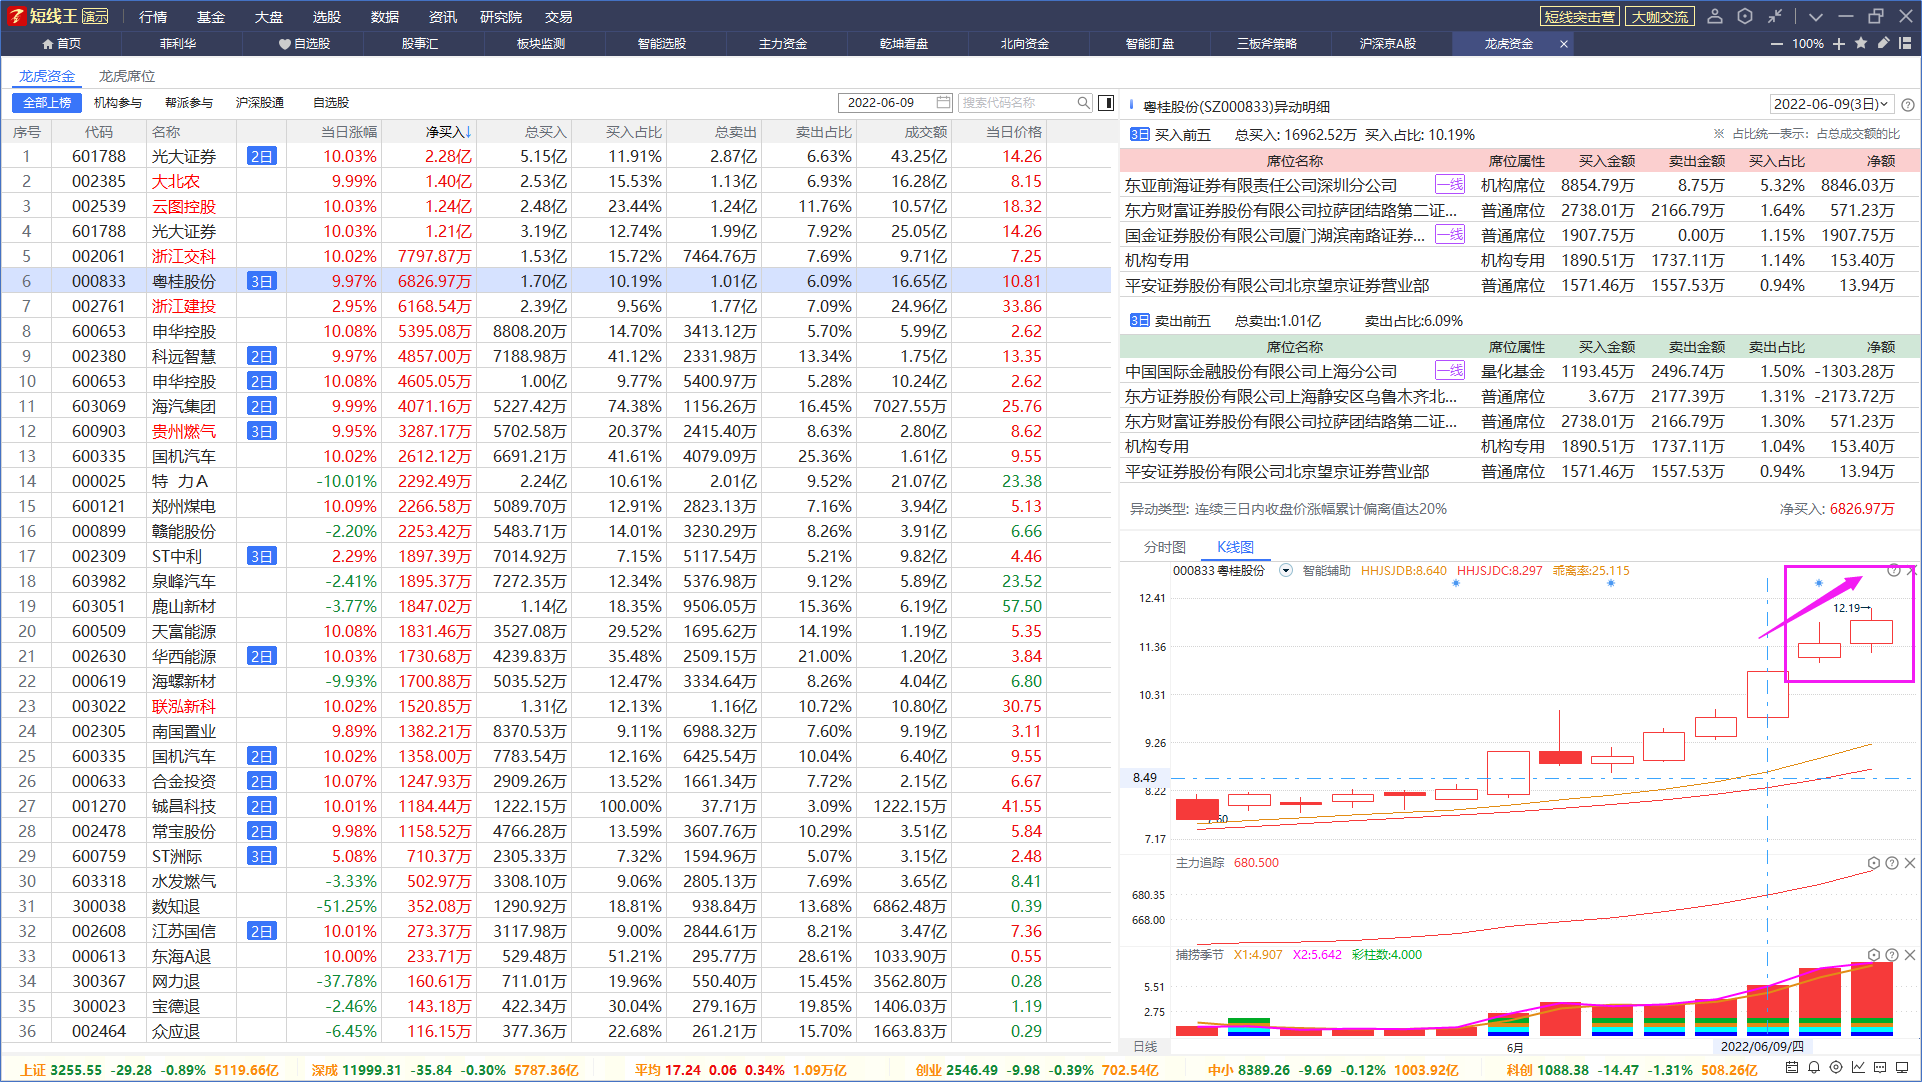The width and height of the screenshot is (1922, 1082).
Task: Open the chat message icon in status bar
Action: [x=1880, y=1068]
